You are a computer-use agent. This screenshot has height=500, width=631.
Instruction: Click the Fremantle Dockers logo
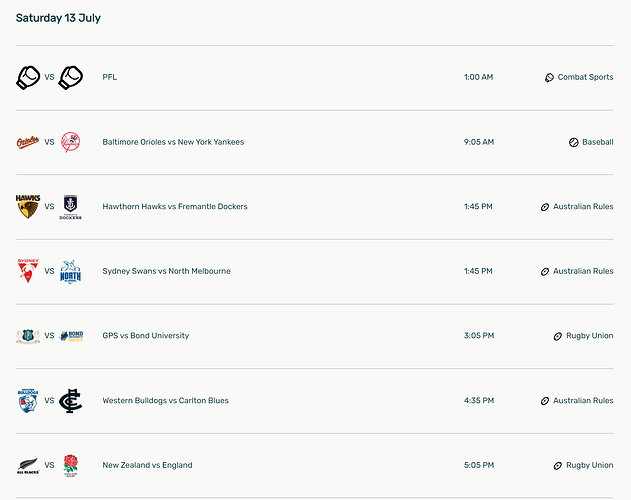[70, 207]
